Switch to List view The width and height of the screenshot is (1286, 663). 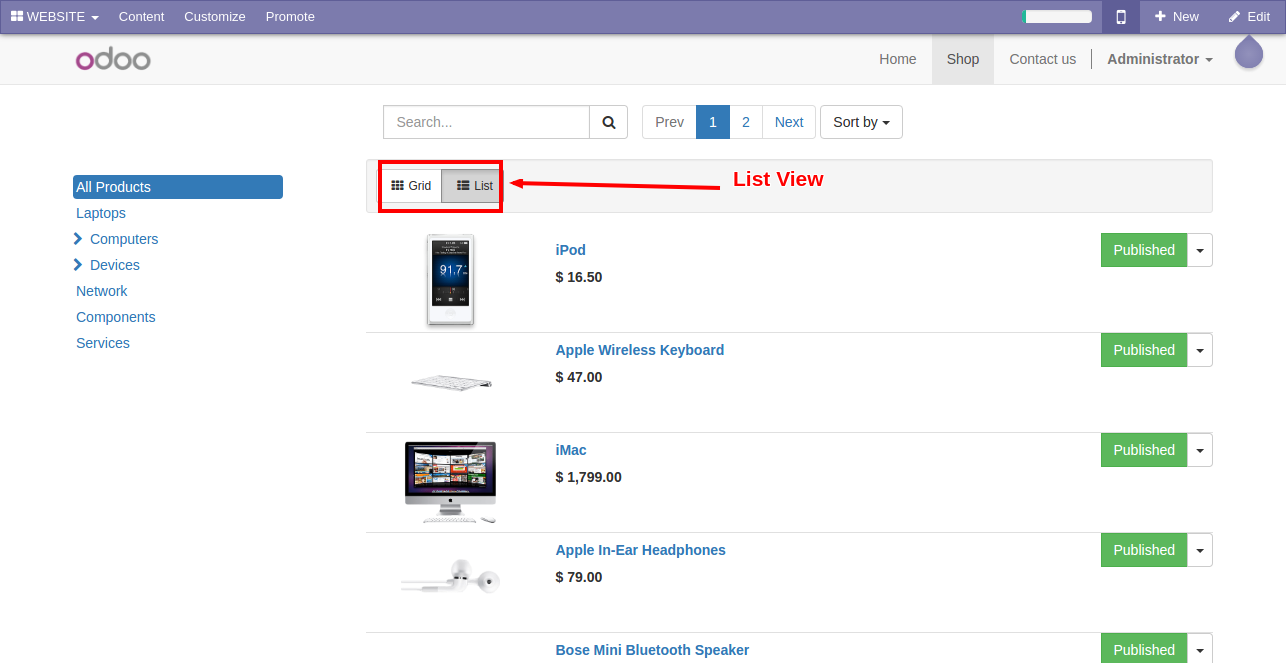pos(474,186)
